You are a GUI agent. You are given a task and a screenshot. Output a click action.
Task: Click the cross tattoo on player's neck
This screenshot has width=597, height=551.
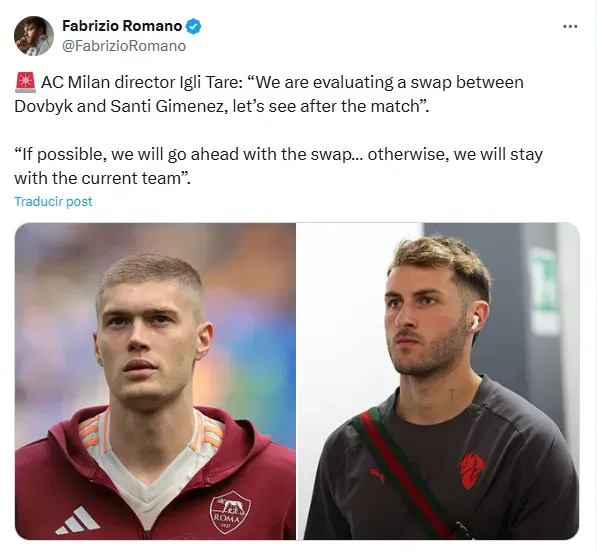pos(451,393)
